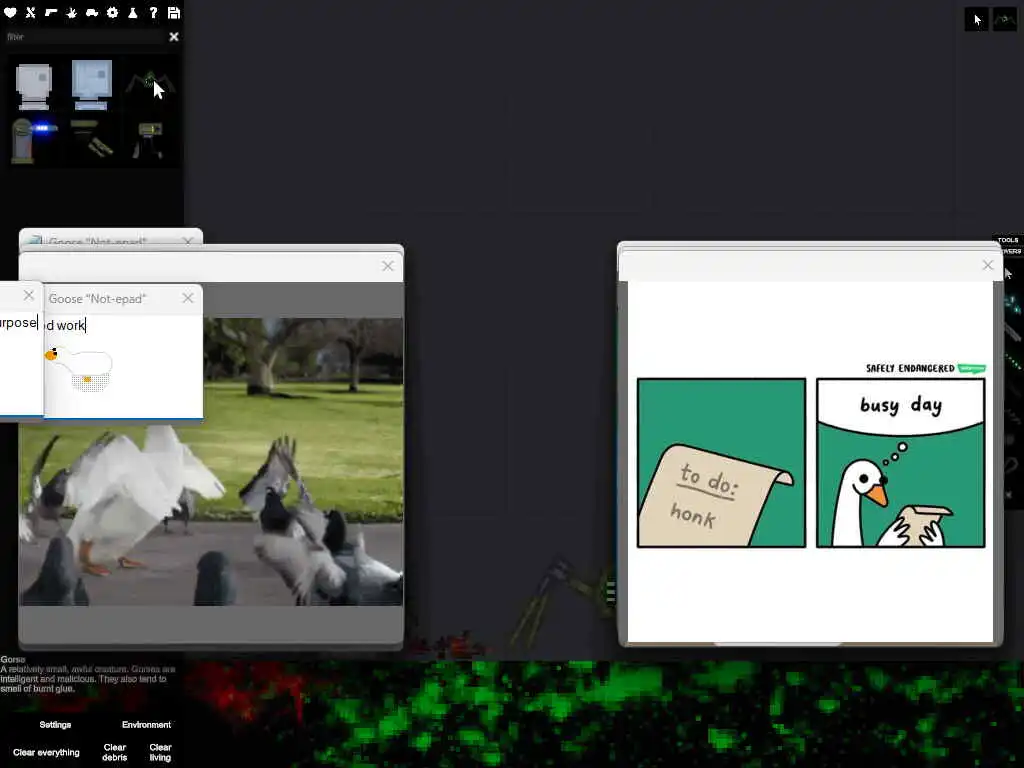
Task: Open the floppy disk saves category
Action: point(174,12)
